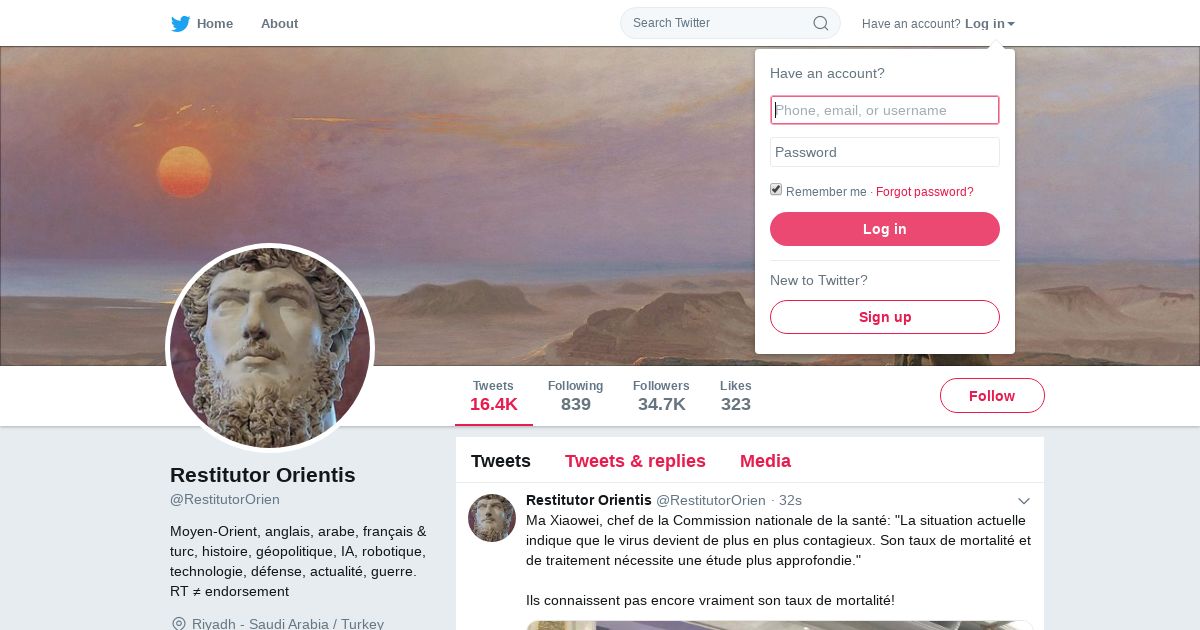Click in the Search Twitter box

click(x=720, y=23)
